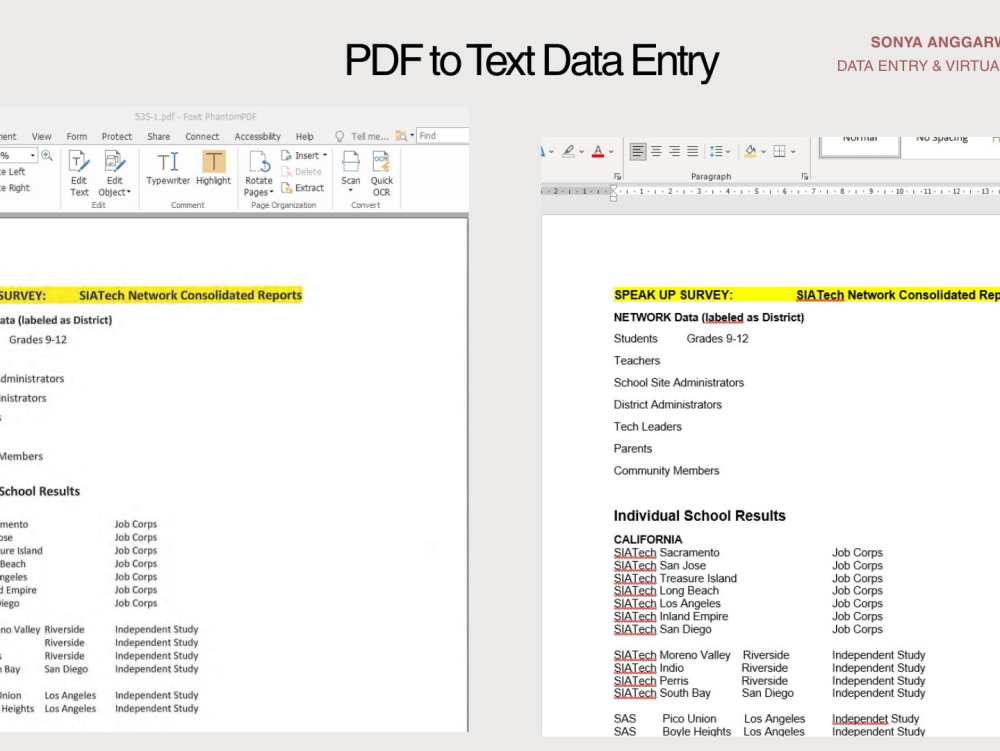Click the folder search icon beside Find

pos(401,136)
